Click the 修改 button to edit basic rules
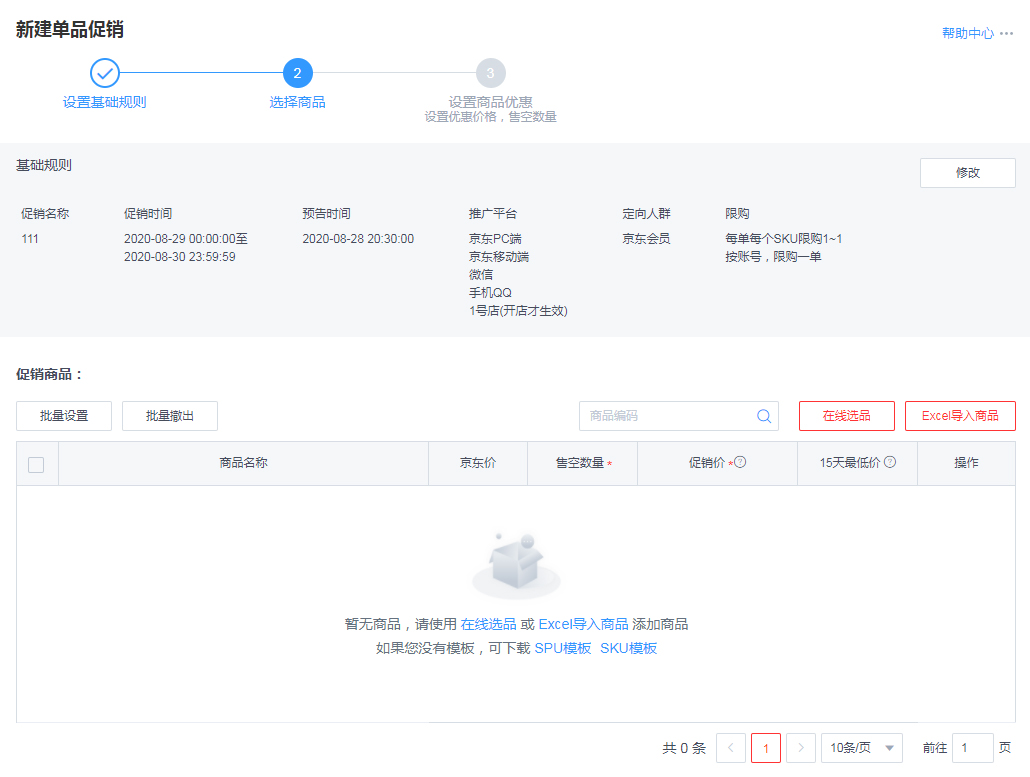Image resolution: width=1030 pixels, height=777 pixels. point(967,172)
